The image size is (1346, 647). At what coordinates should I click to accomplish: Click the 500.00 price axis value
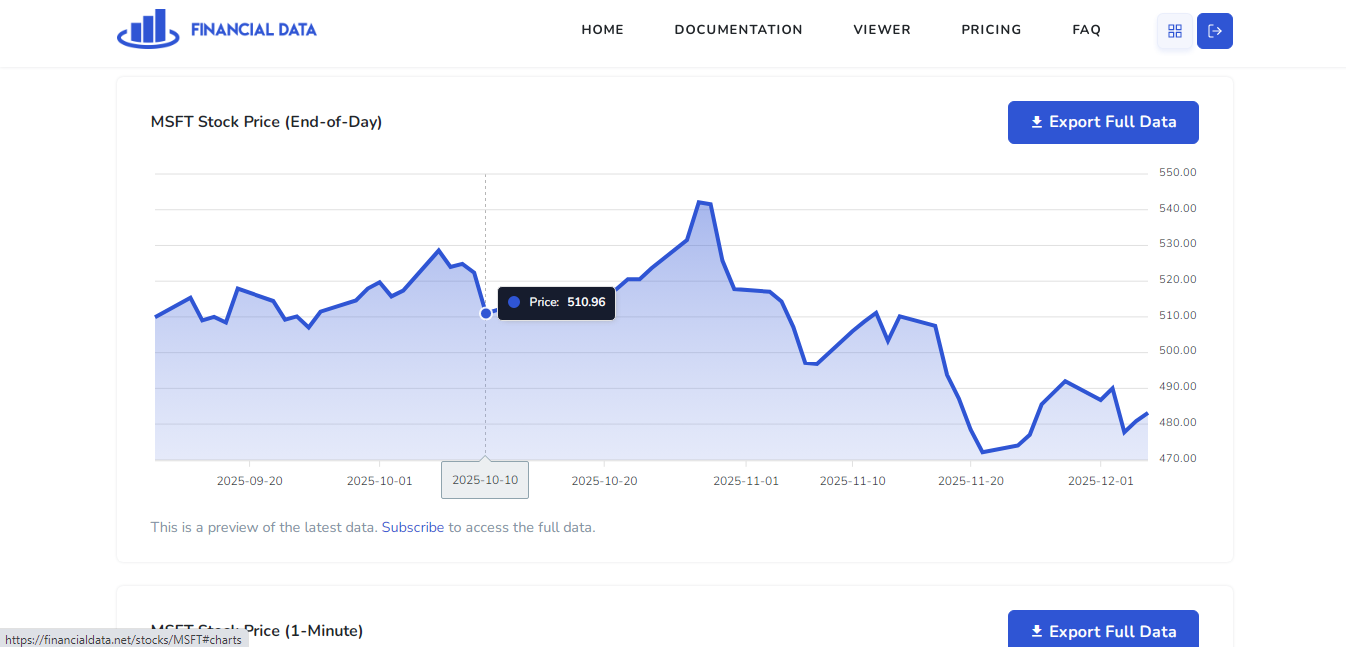[1178, 351]
